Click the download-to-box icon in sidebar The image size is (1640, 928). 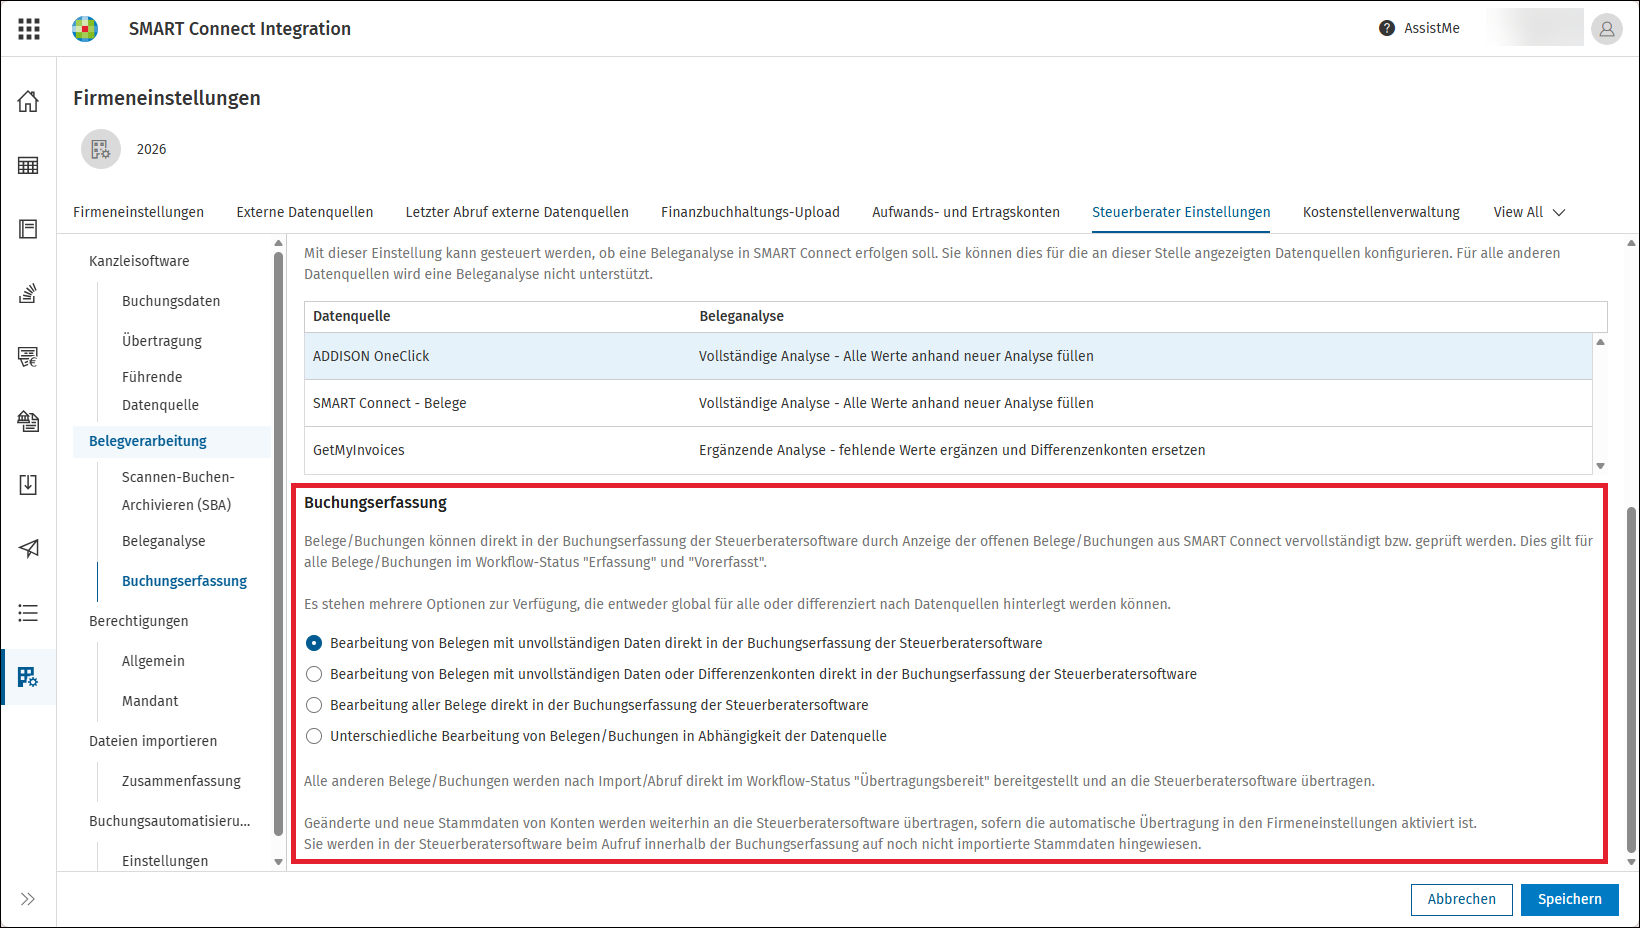(28, 485)
